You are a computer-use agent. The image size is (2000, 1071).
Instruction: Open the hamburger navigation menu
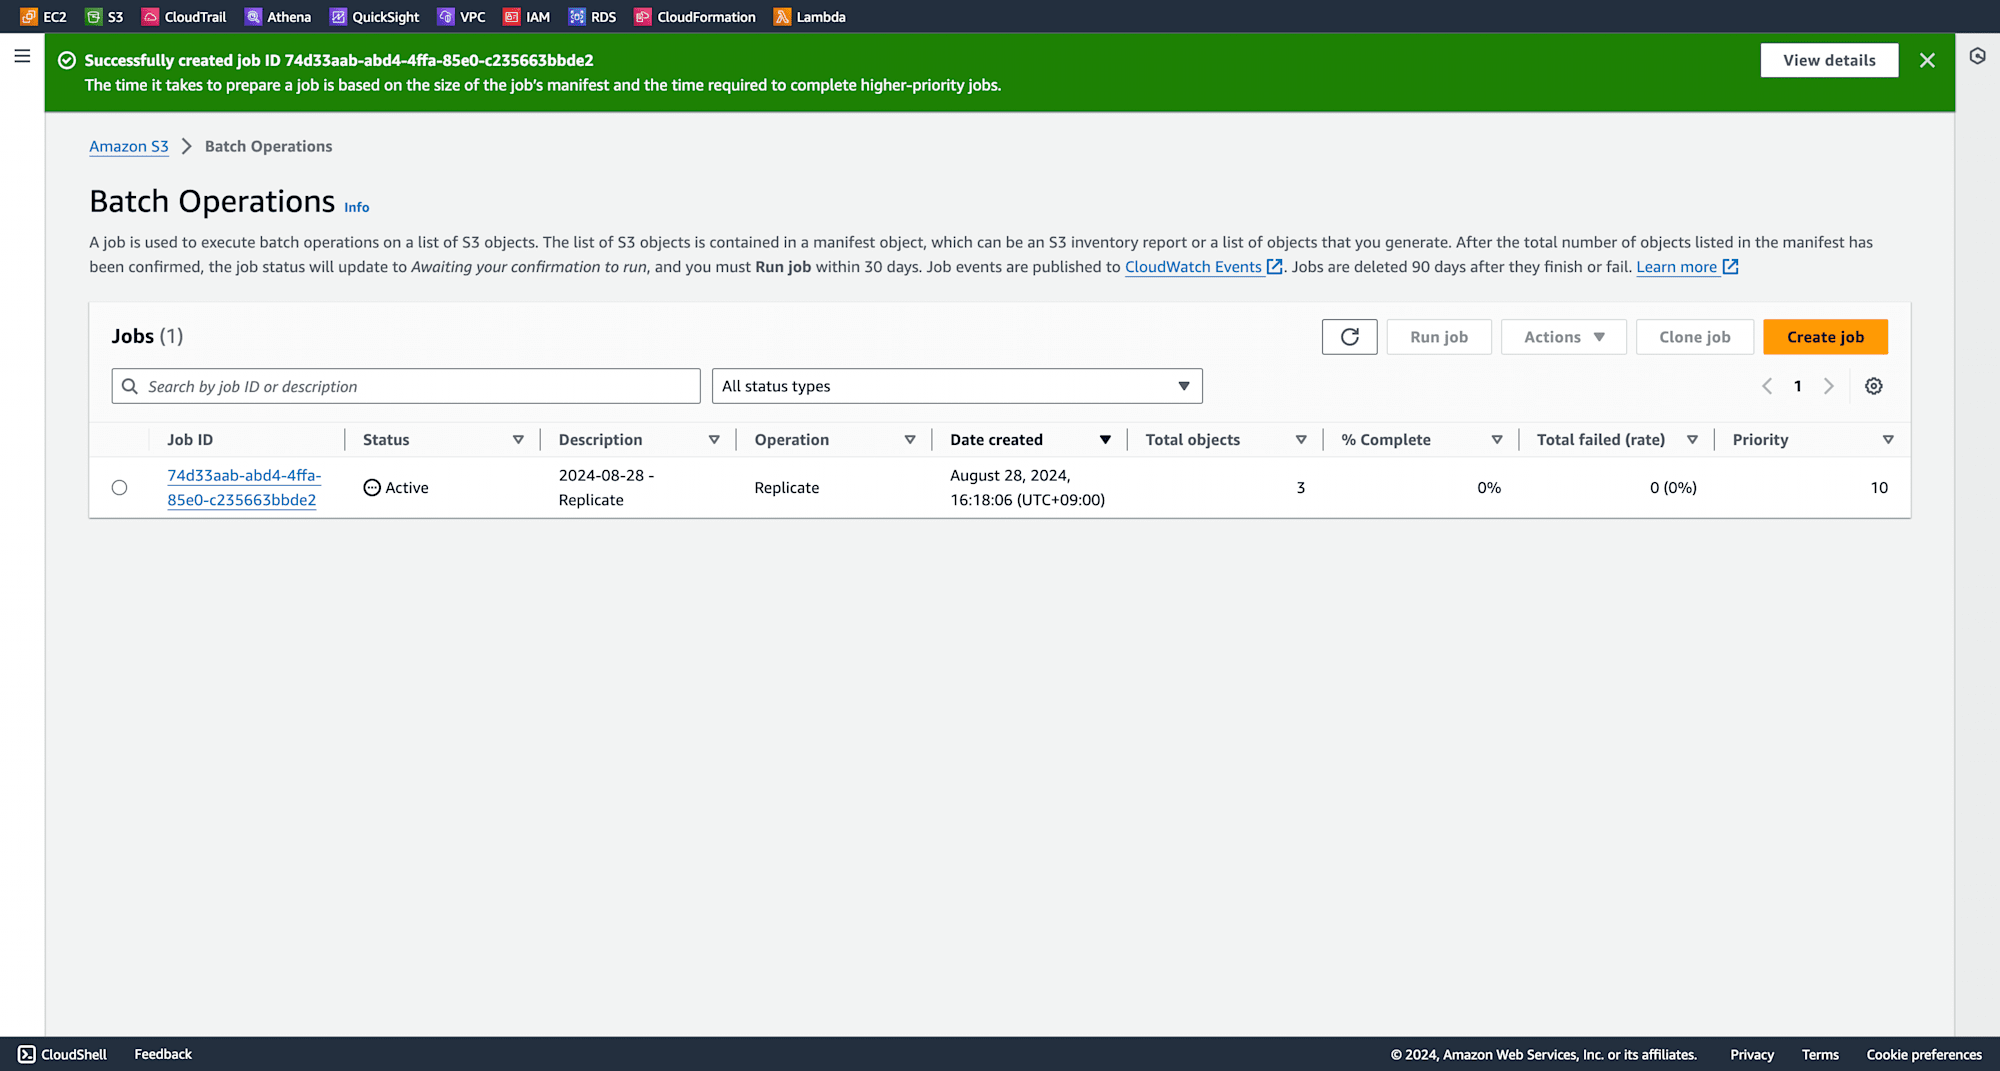click(22, 56)
